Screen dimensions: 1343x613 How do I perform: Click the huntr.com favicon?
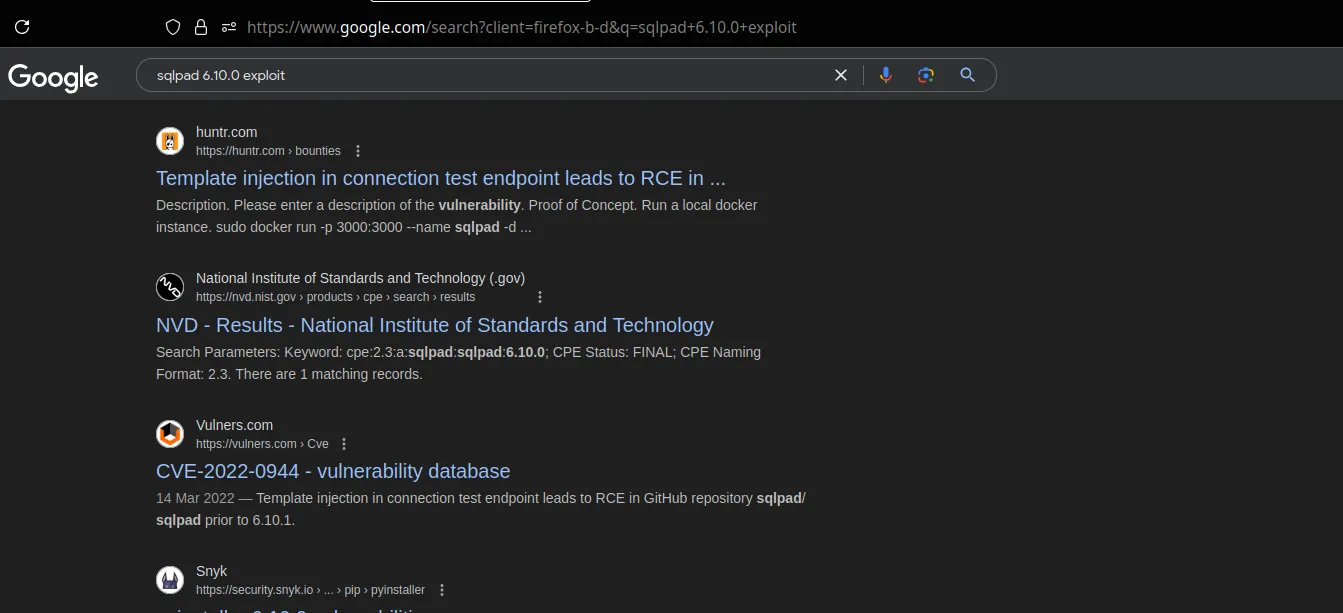170,141
